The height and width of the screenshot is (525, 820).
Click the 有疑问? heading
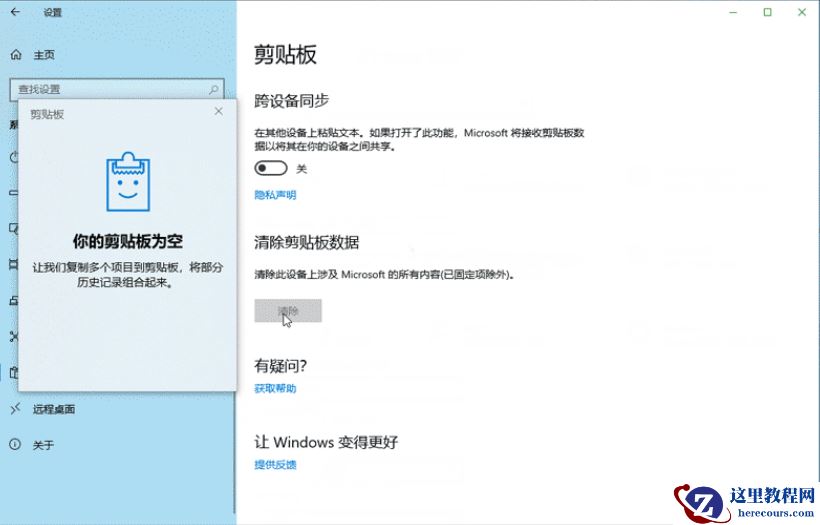click(x=280, y=366)
